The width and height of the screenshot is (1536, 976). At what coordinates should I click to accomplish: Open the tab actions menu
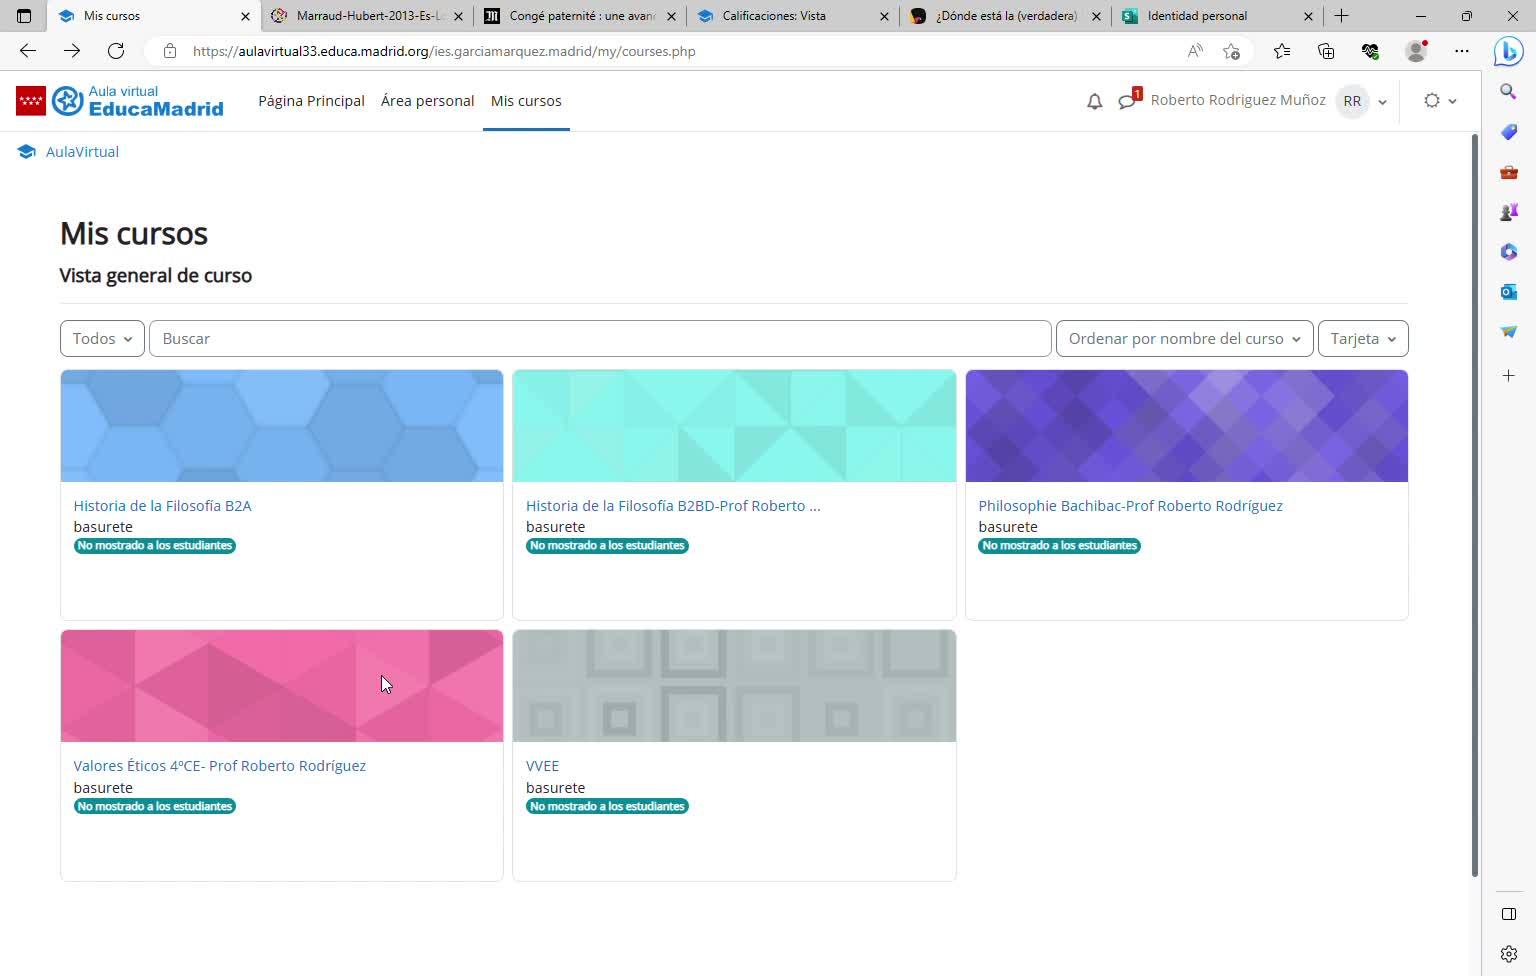click(x=24, y=16)
